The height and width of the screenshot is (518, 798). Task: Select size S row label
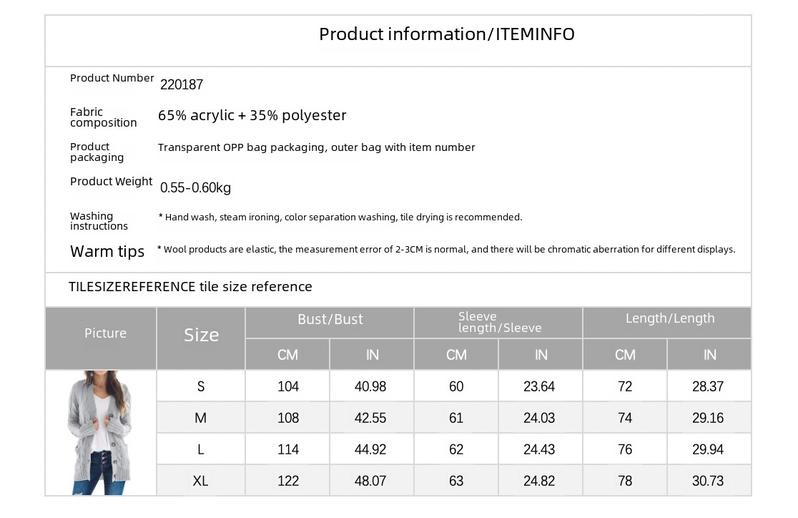201,386
